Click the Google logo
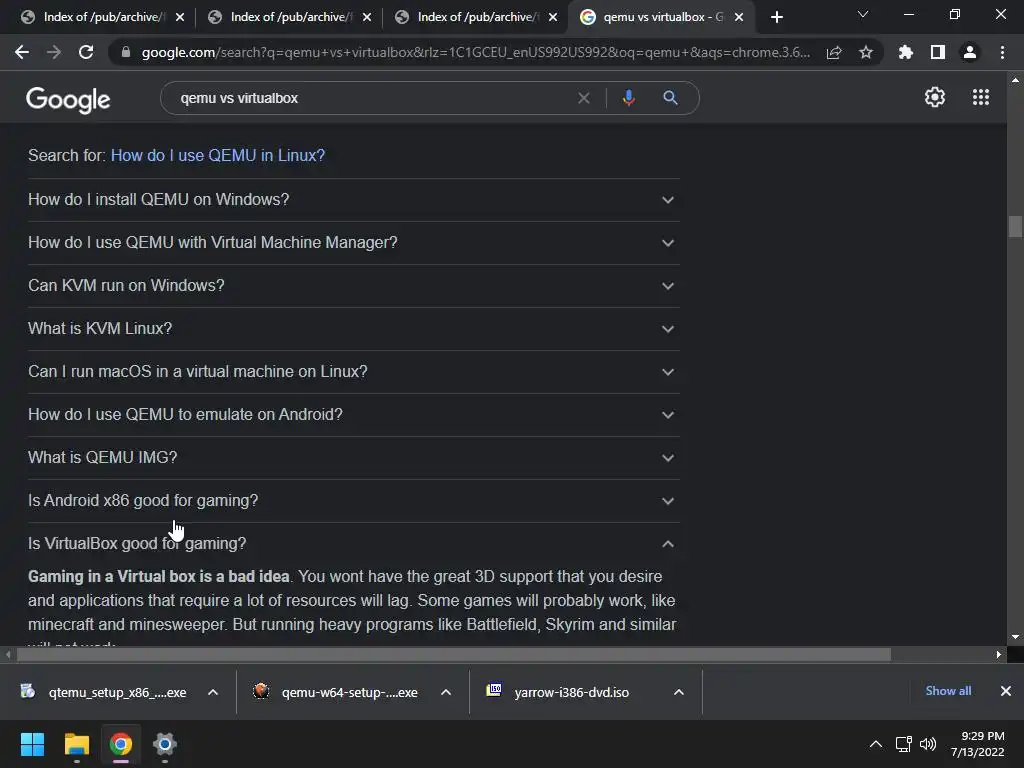 [68, 99]
